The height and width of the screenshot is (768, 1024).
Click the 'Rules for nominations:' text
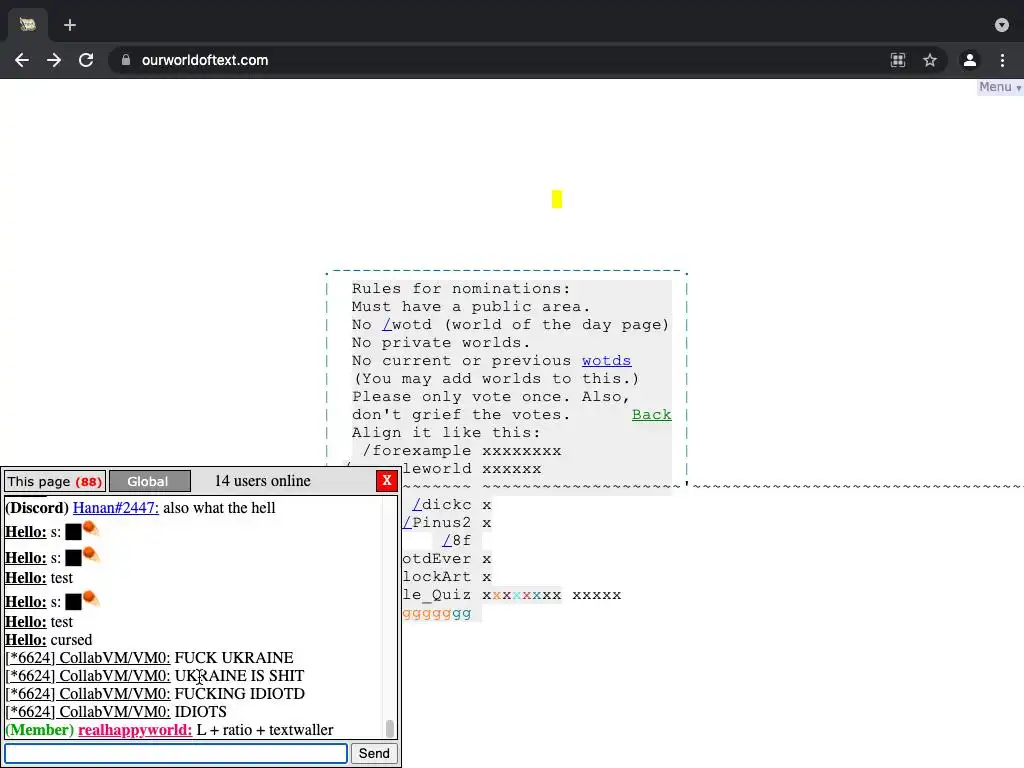click(461, 289)
